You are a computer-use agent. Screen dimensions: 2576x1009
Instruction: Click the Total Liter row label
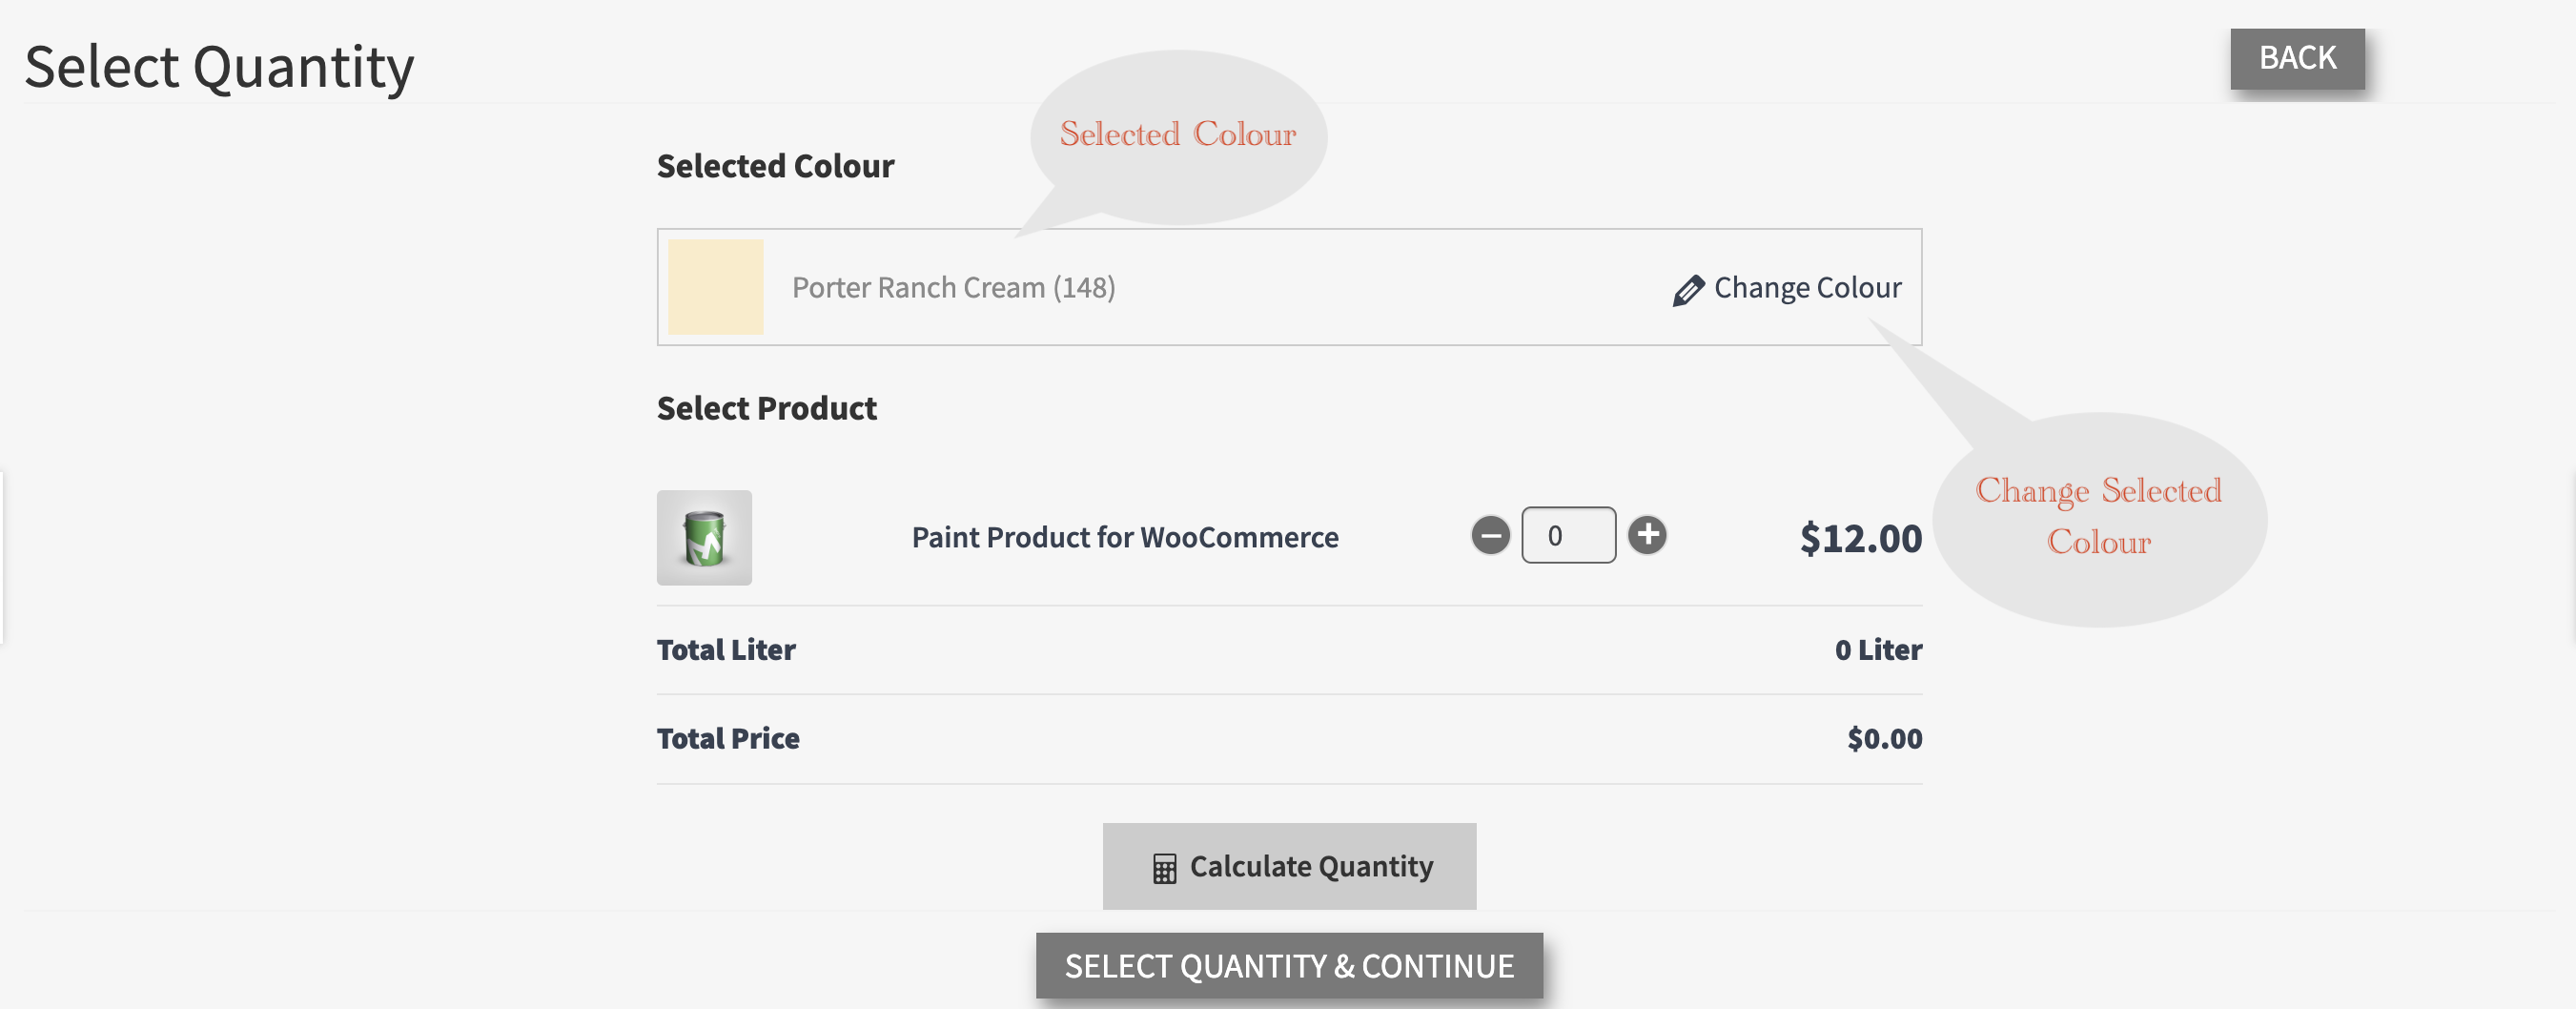pyautogui.click(x=726, y=650)
